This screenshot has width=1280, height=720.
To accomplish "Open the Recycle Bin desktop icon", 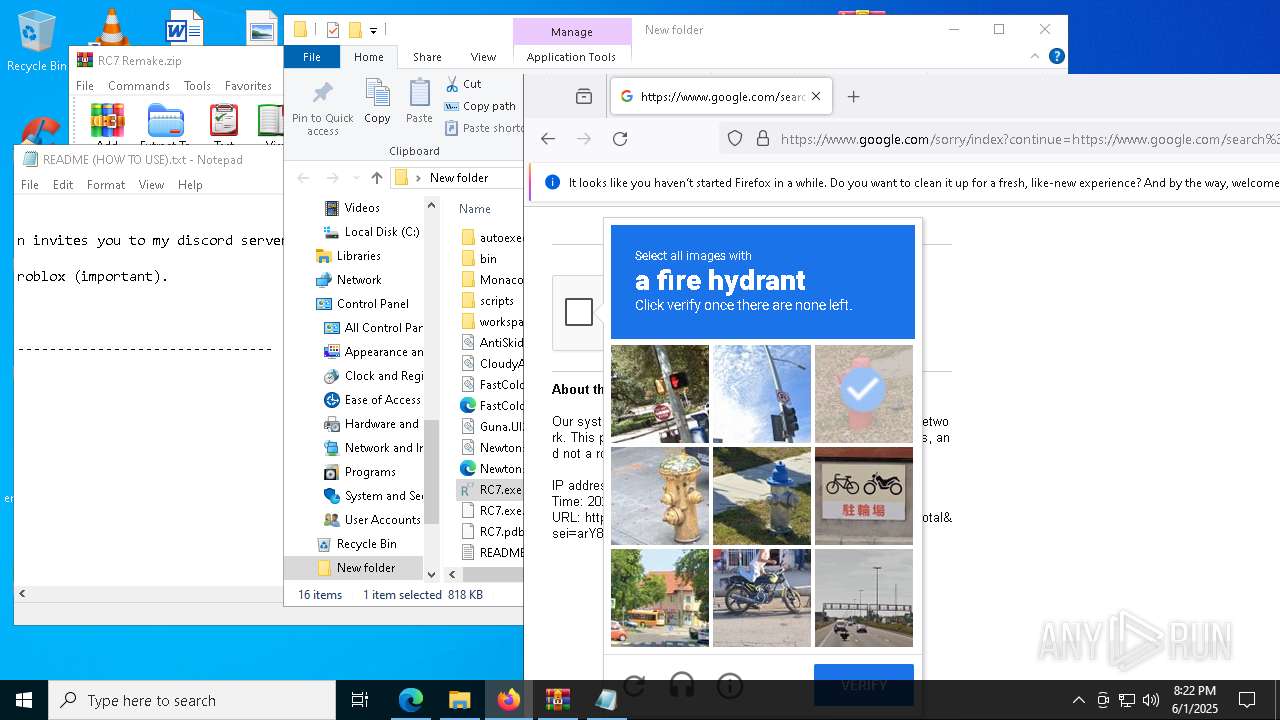I will [36, 40].
